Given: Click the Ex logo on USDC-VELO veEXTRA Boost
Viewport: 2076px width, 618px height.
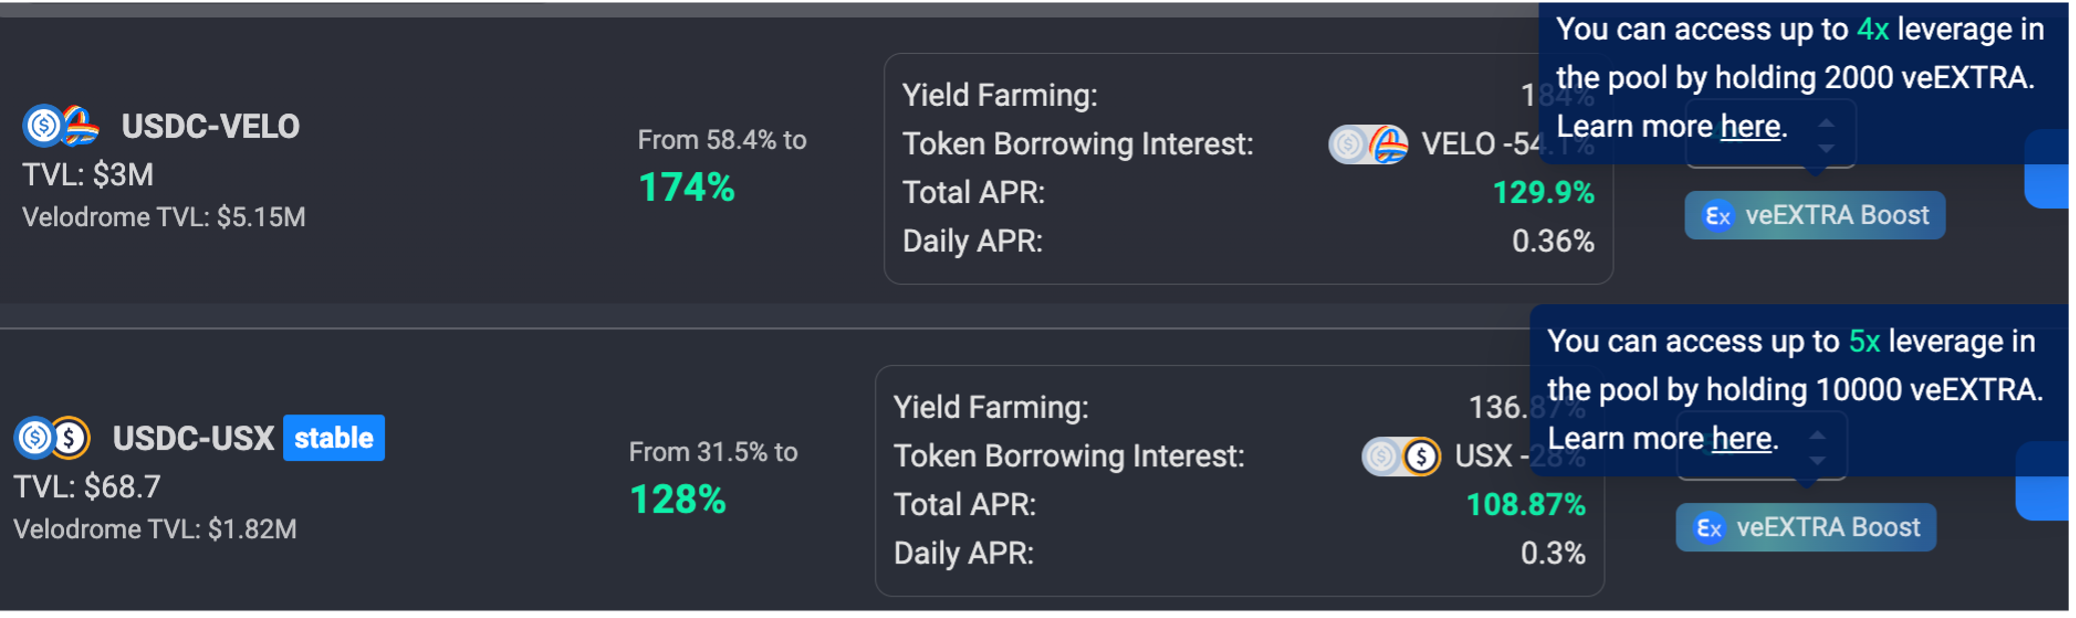Looking at the screenshot, I should 1717,216.
